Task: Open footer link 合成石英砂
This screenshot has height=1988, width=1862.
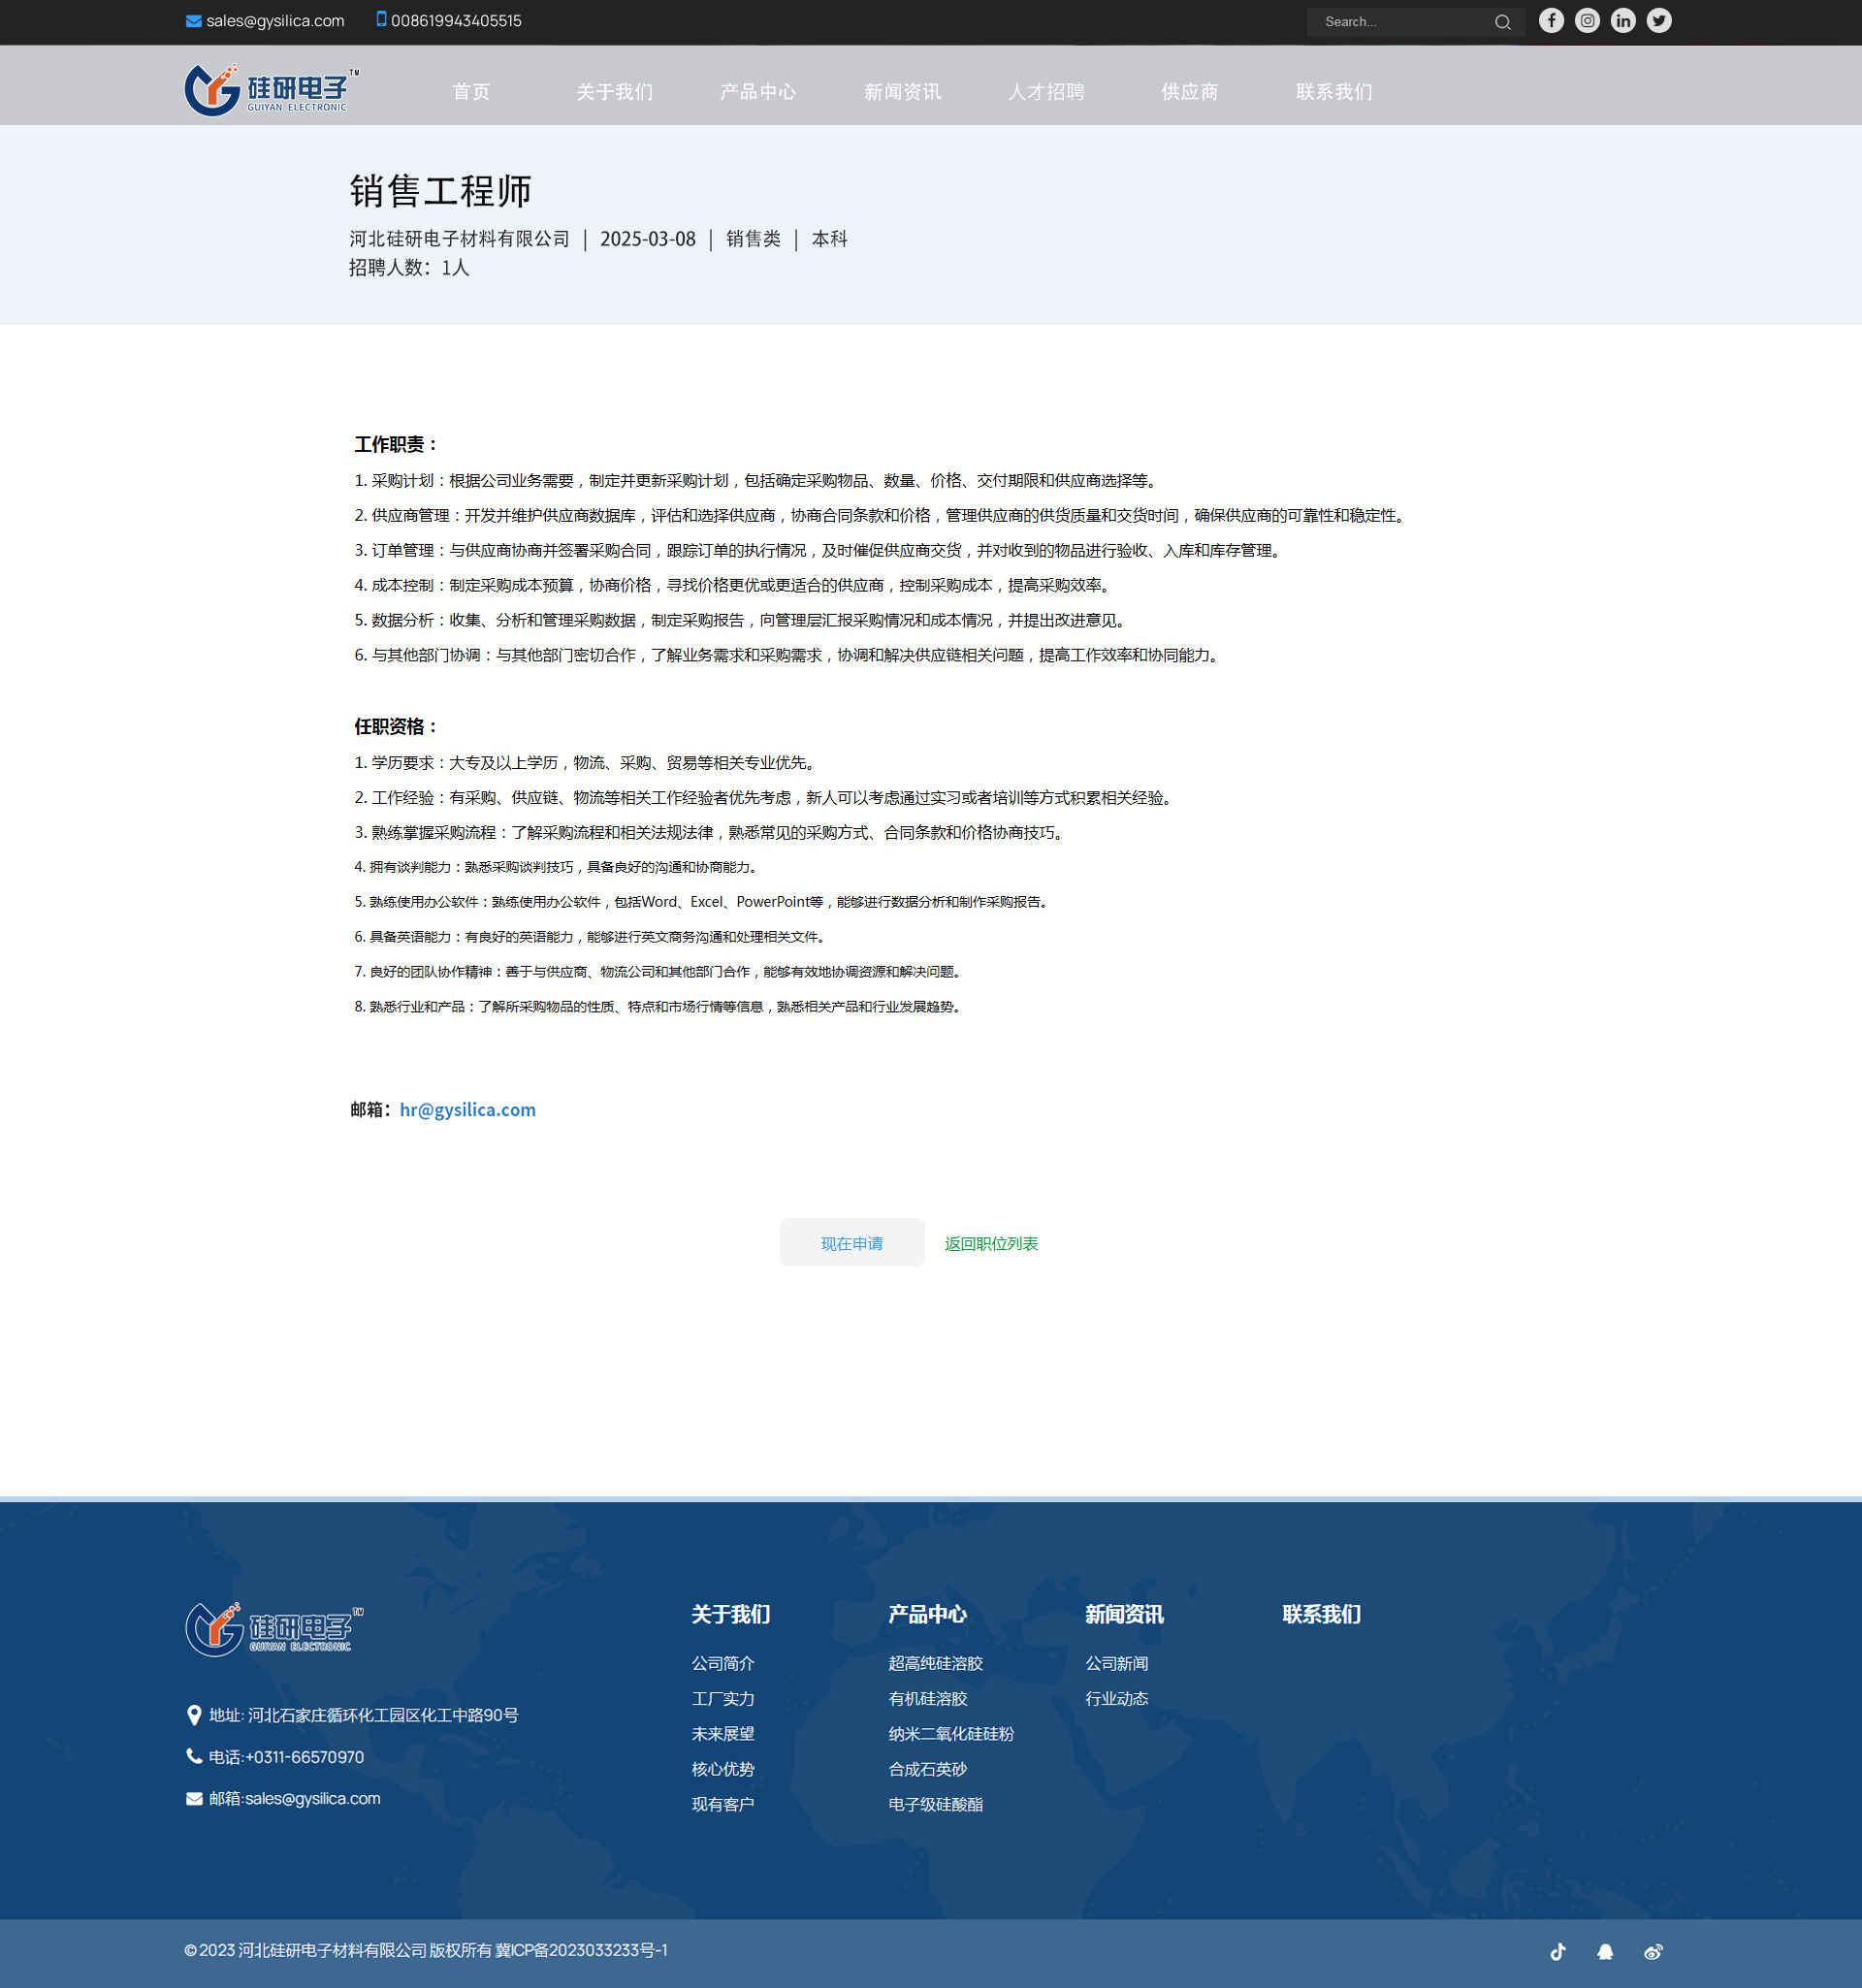Action: (x=928, y=1769)
